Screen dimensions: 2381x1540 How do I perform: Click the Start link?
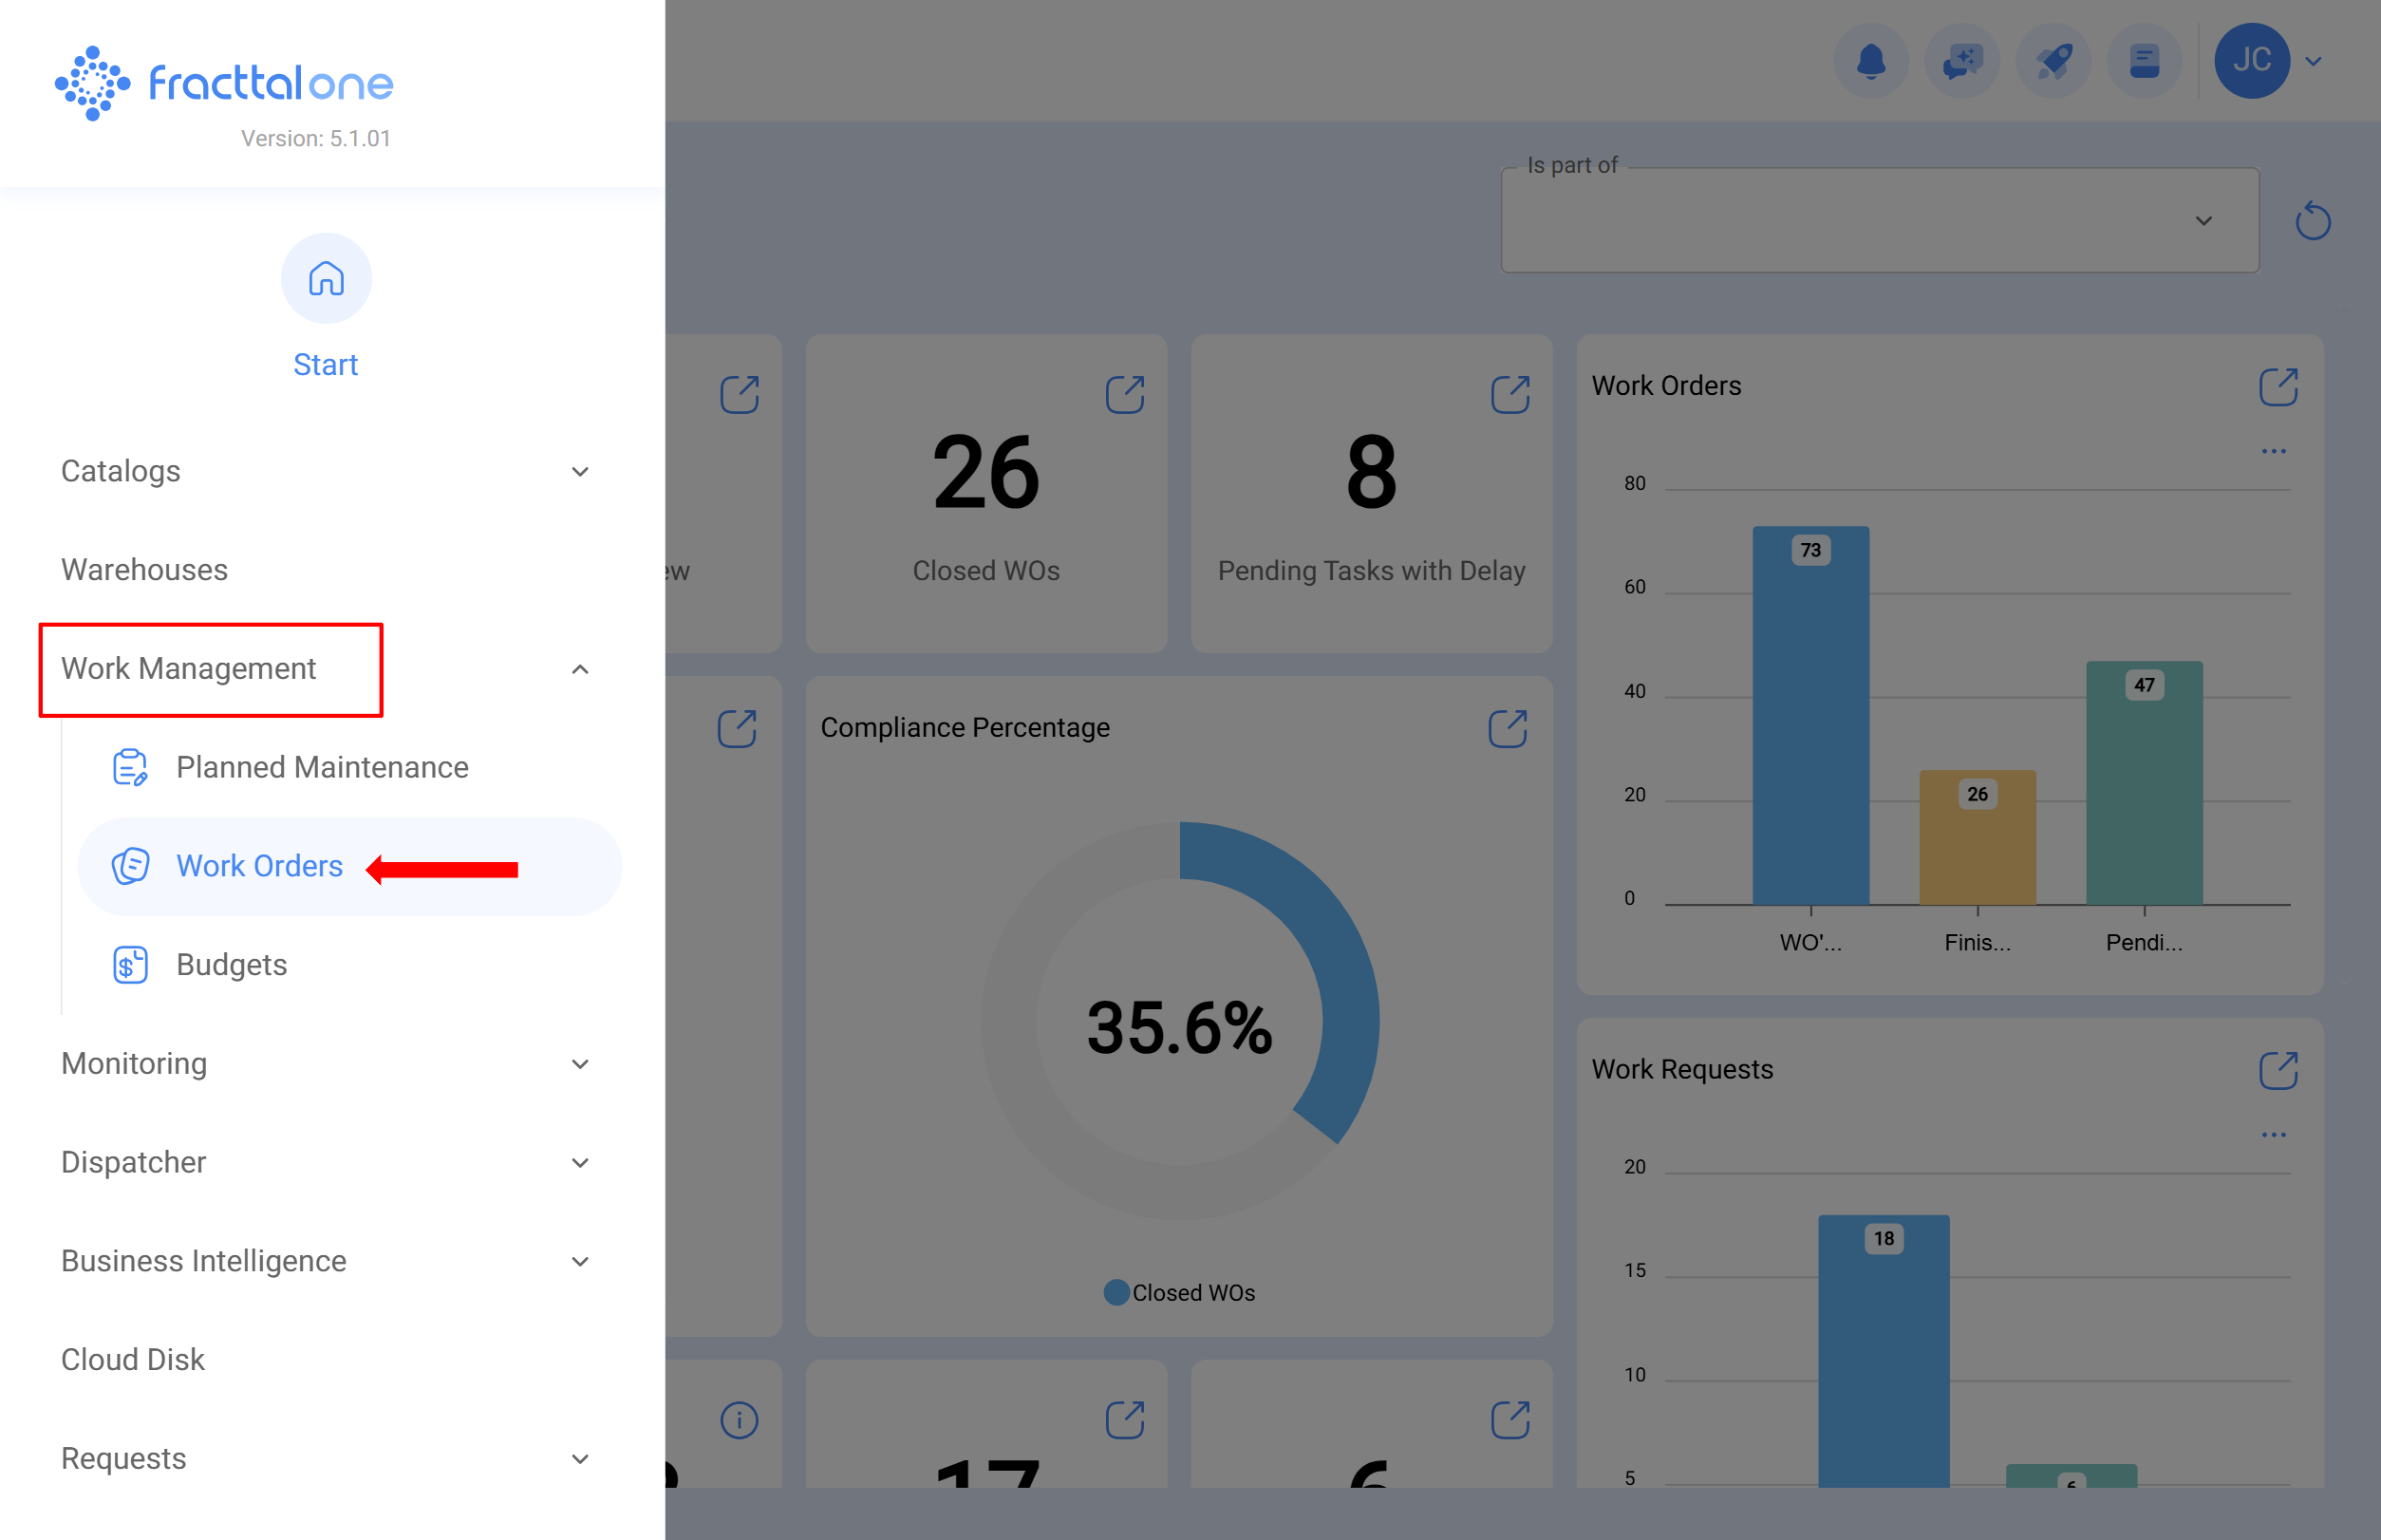tap(326, 364)
